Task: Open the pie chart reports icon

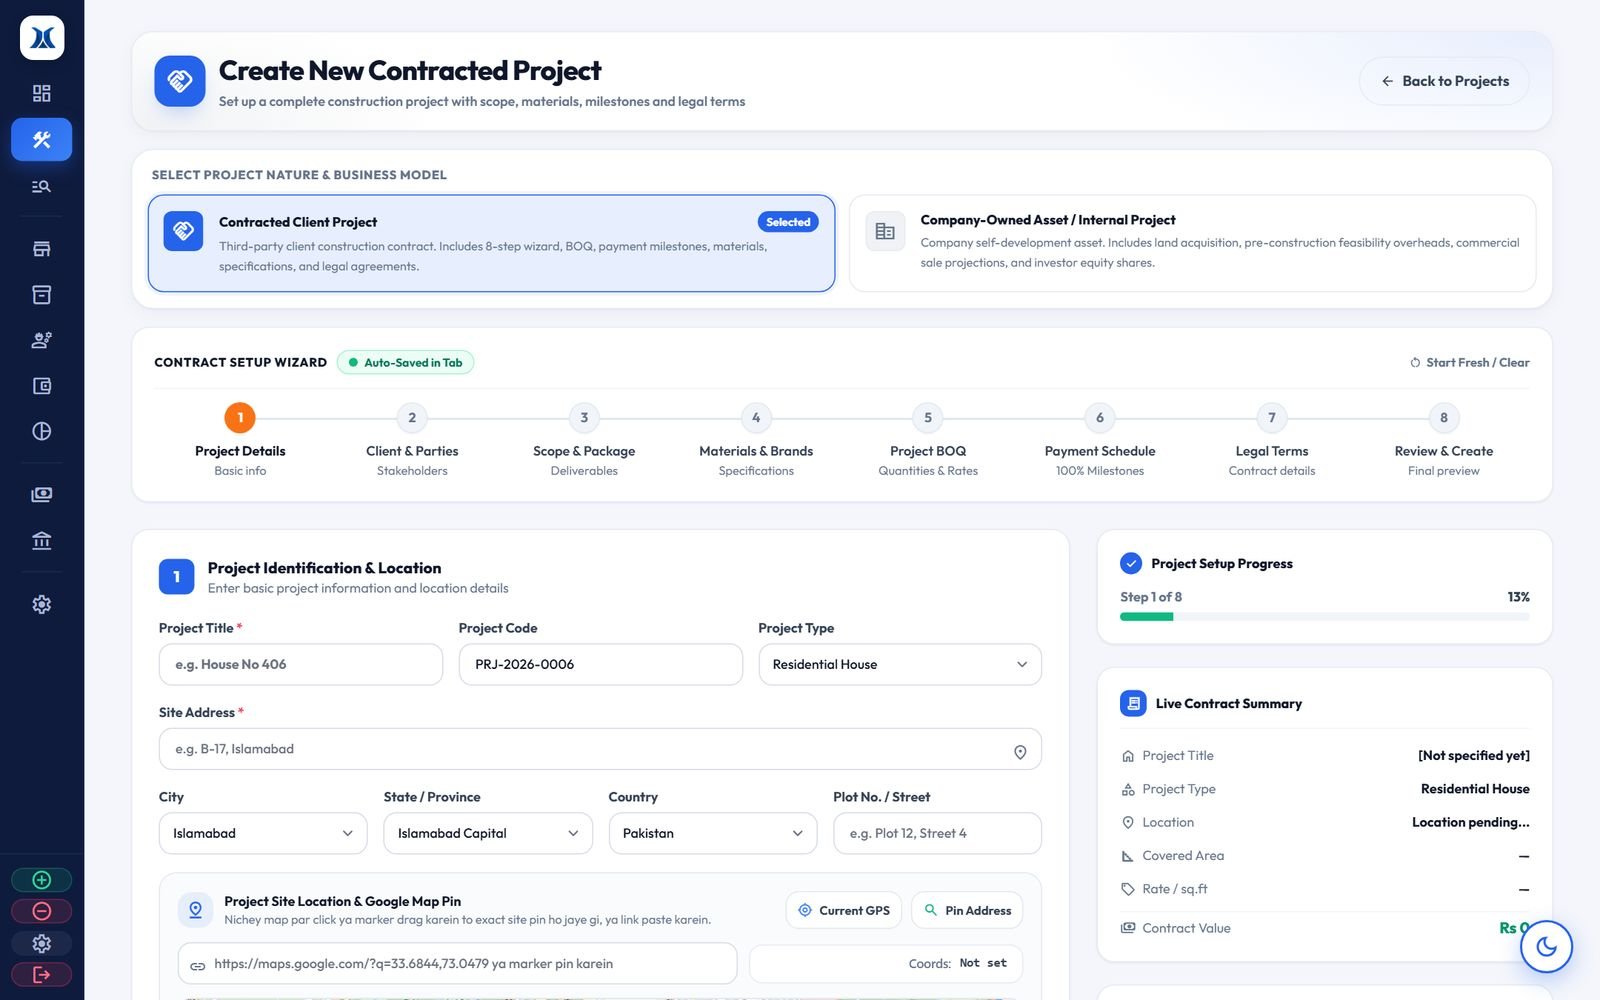Action: [x=41, y=431]
